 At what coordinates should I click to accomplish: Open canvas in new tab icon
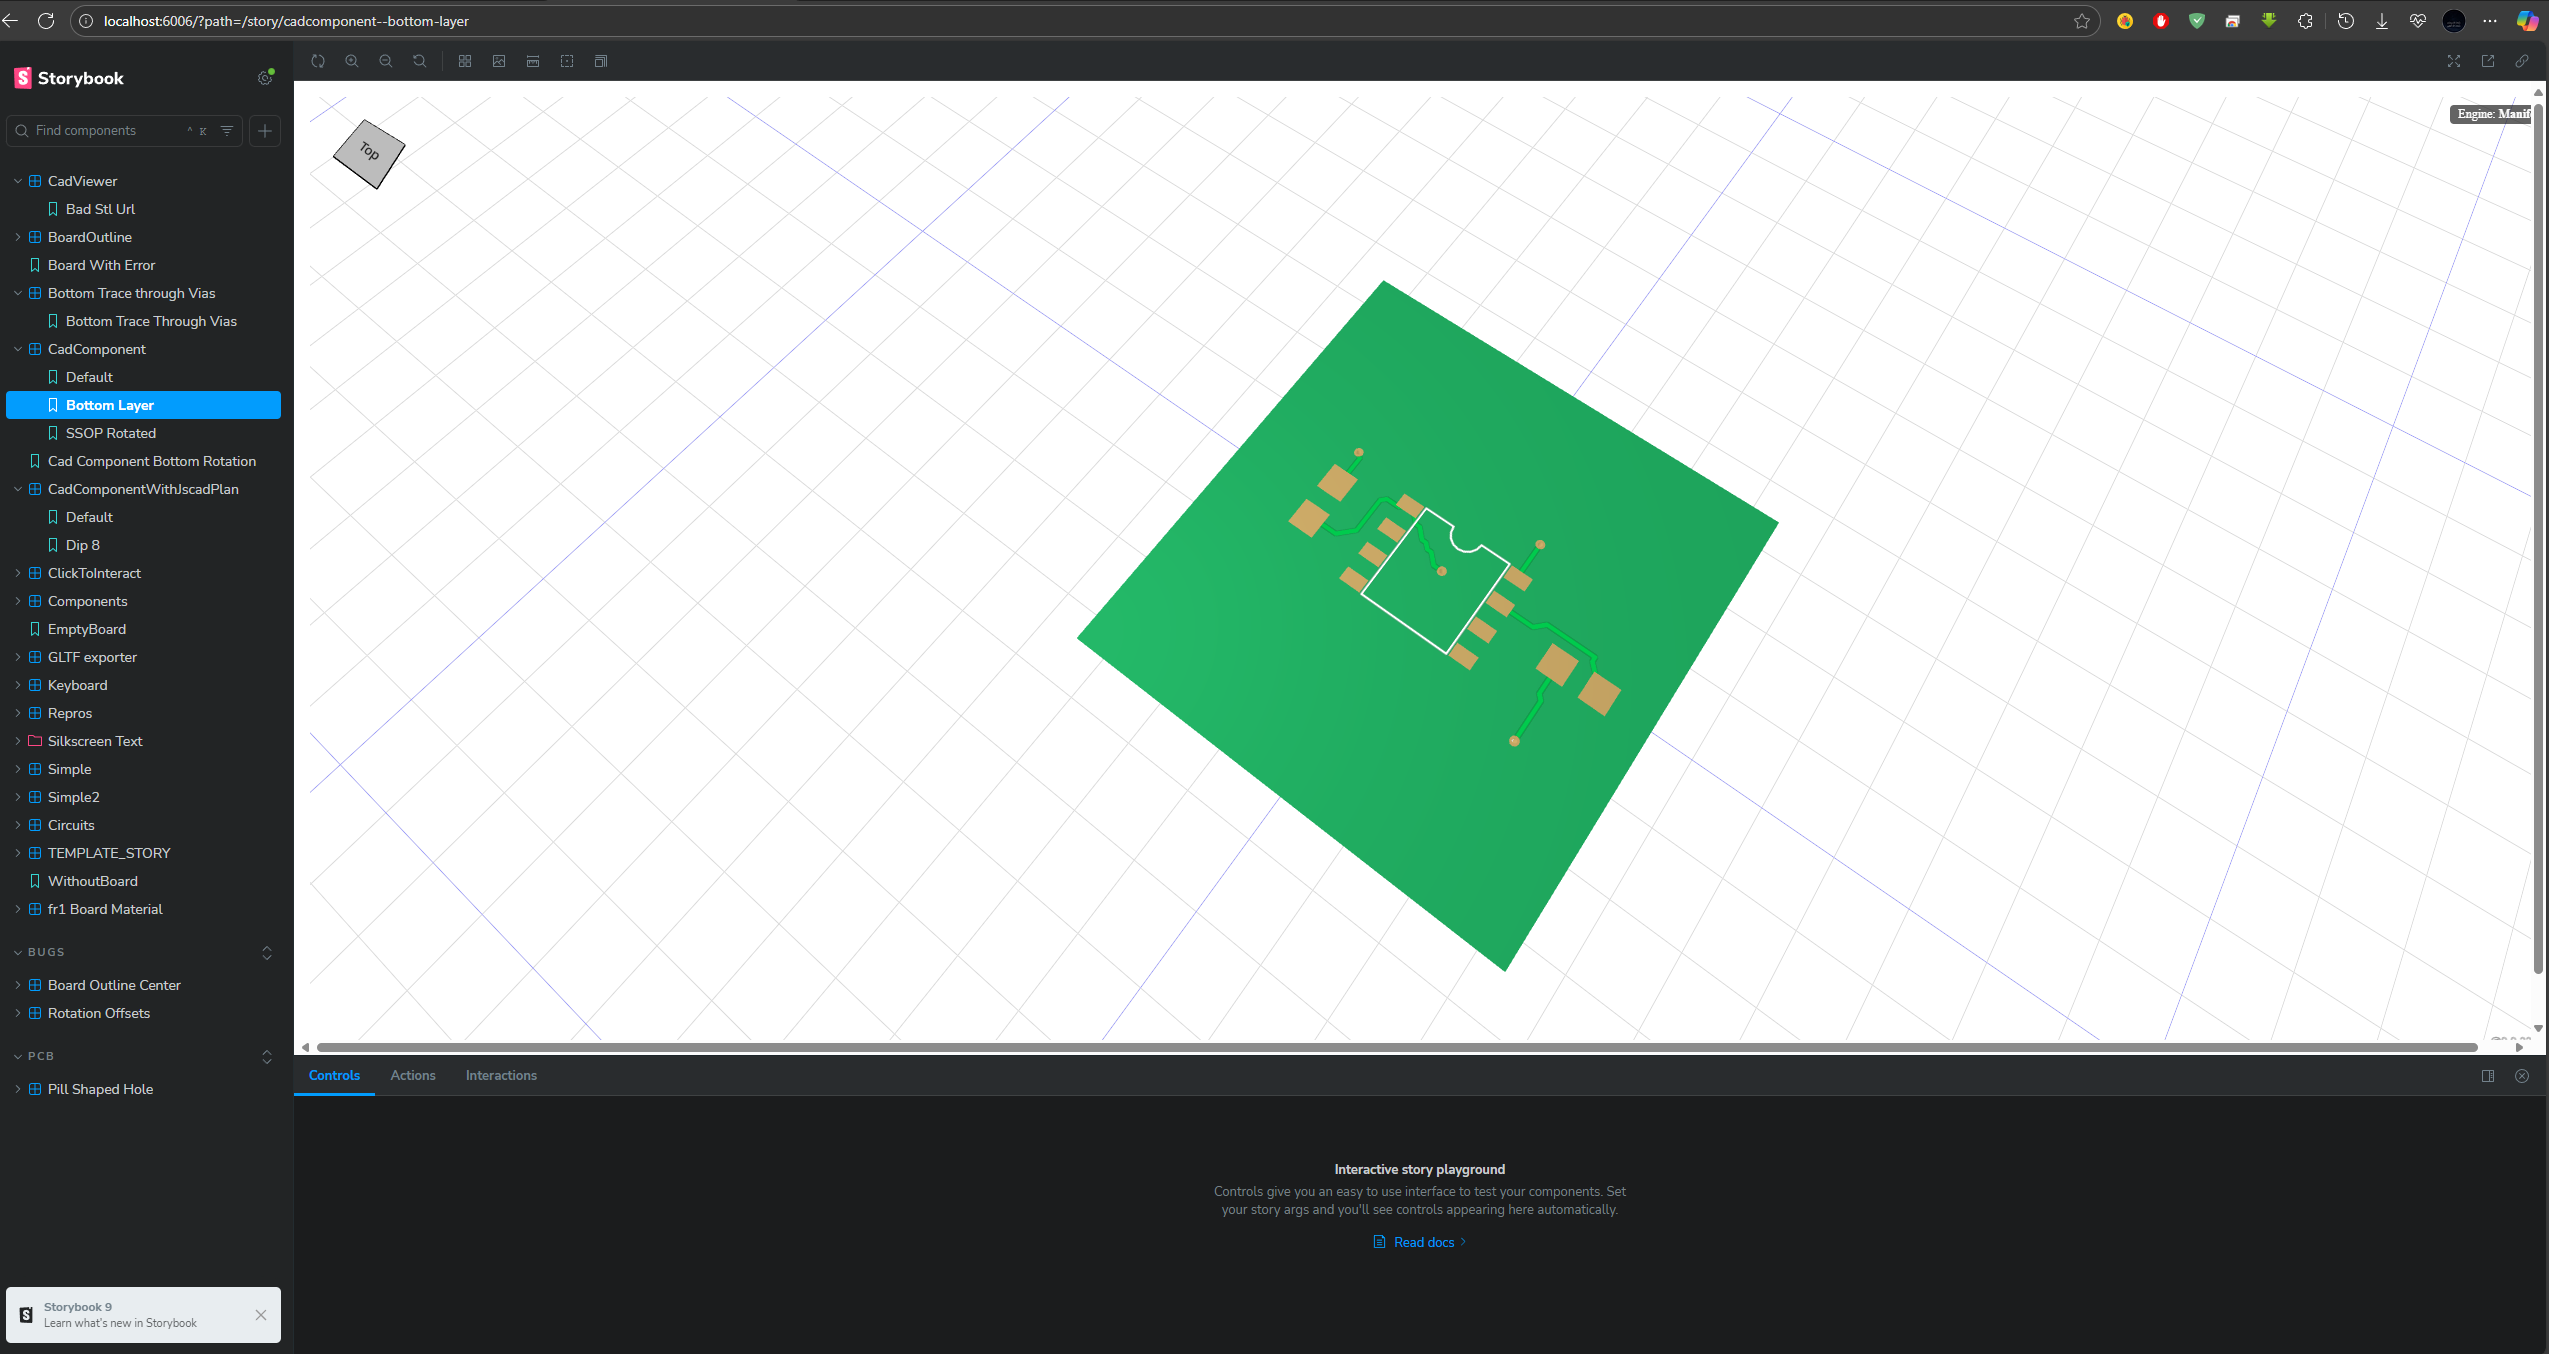click(2488, 61)
